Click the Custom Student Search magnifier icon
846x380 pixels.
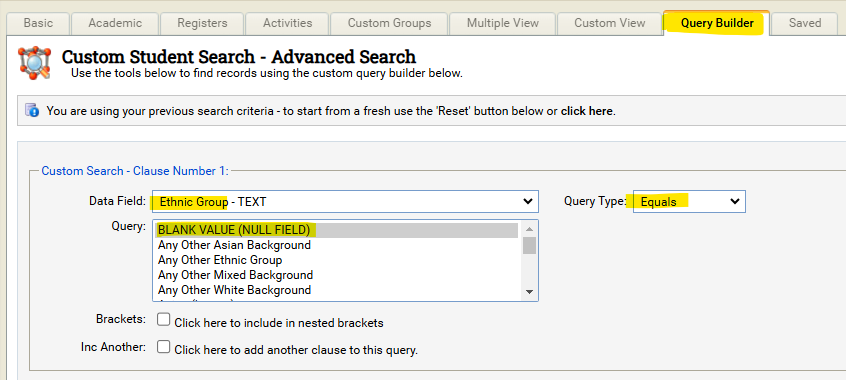(x=34, y=63)
